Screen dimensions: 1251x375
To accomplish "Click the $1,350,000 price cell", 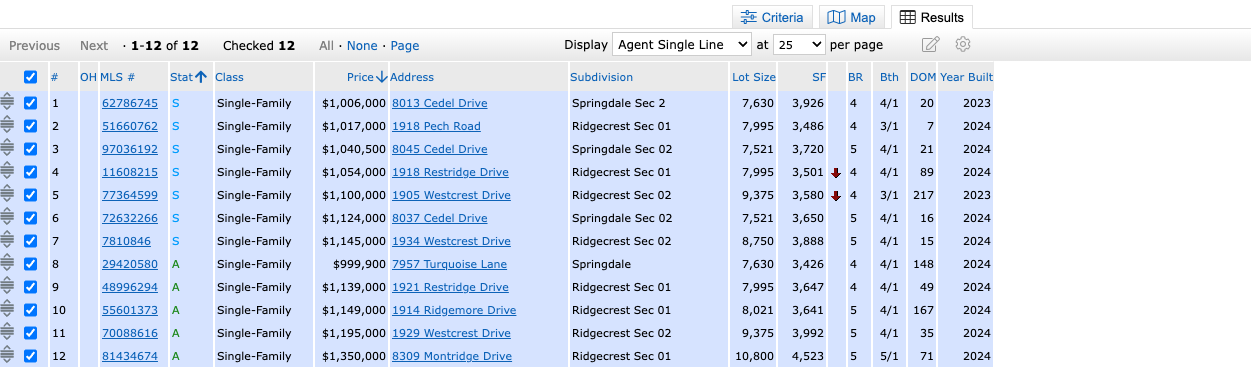I will click(353, 356).
